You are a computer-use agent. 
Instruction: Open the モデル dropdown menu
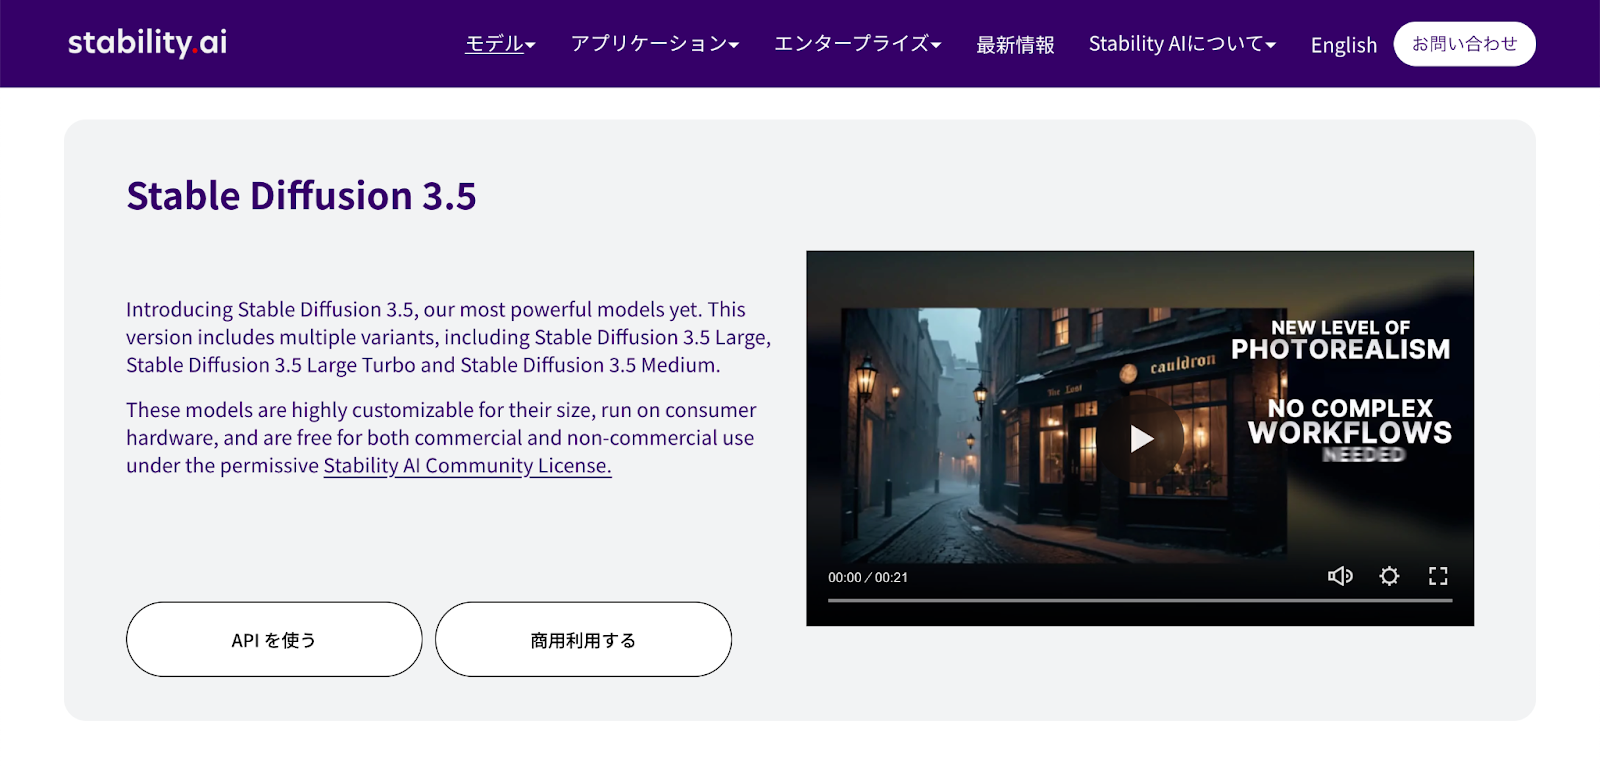point(500,44)
